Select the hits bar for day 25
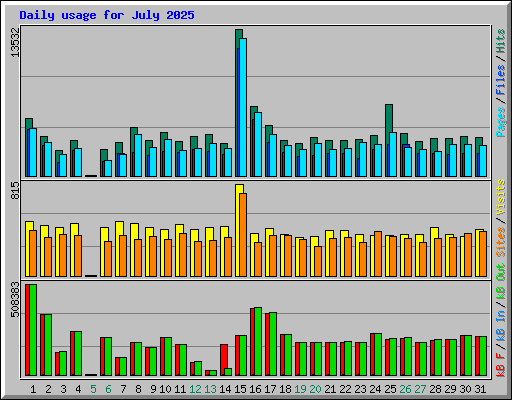The image size is (512, 400). pos(389,140)
